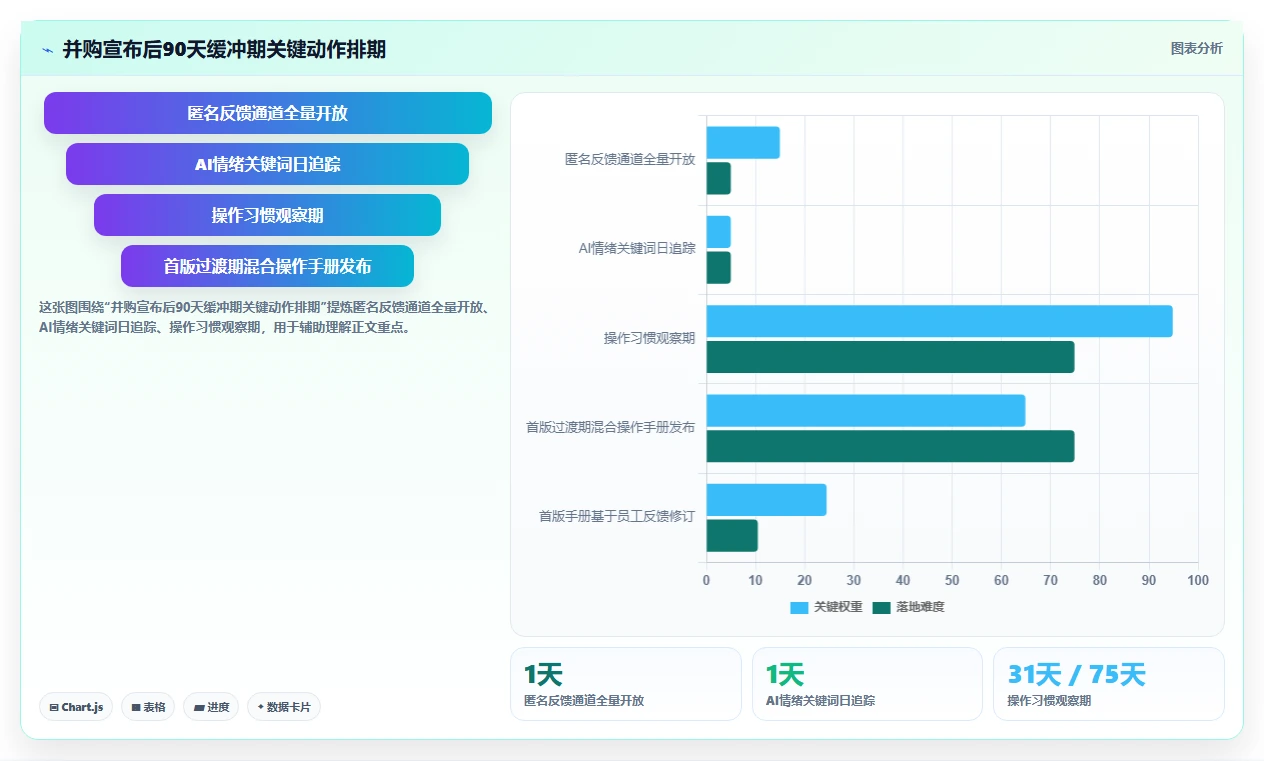The height and width of the screenshot is (761, 1264).
Task: Toggle the 关键权重 legend swatch
Action: coord(799,607)
